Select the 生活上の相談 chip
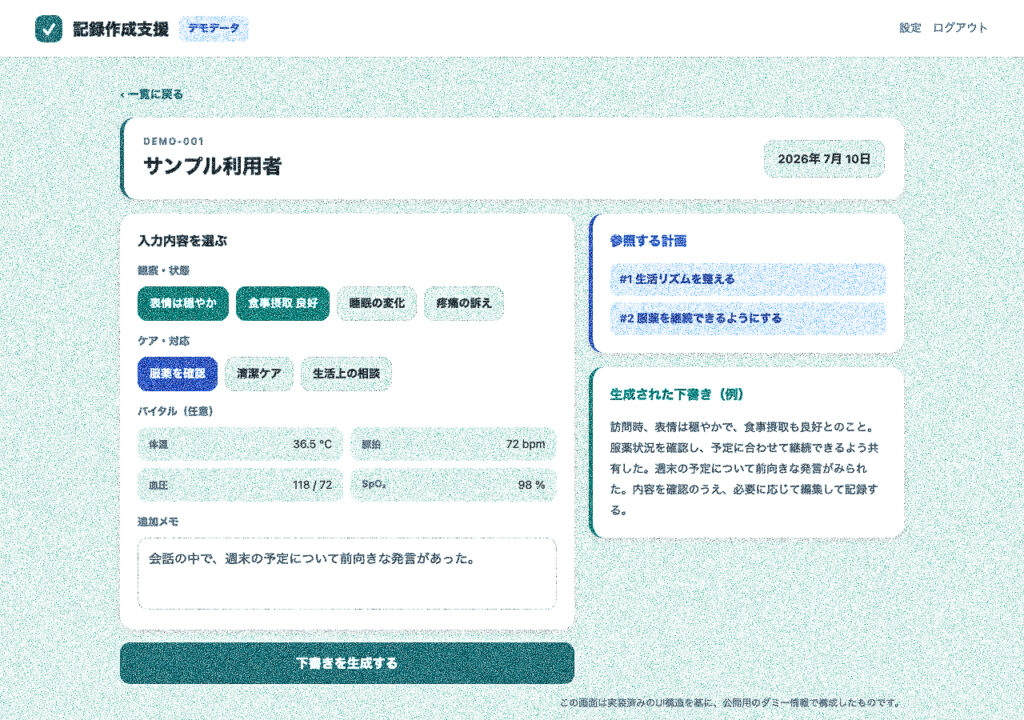 point(346,374)
